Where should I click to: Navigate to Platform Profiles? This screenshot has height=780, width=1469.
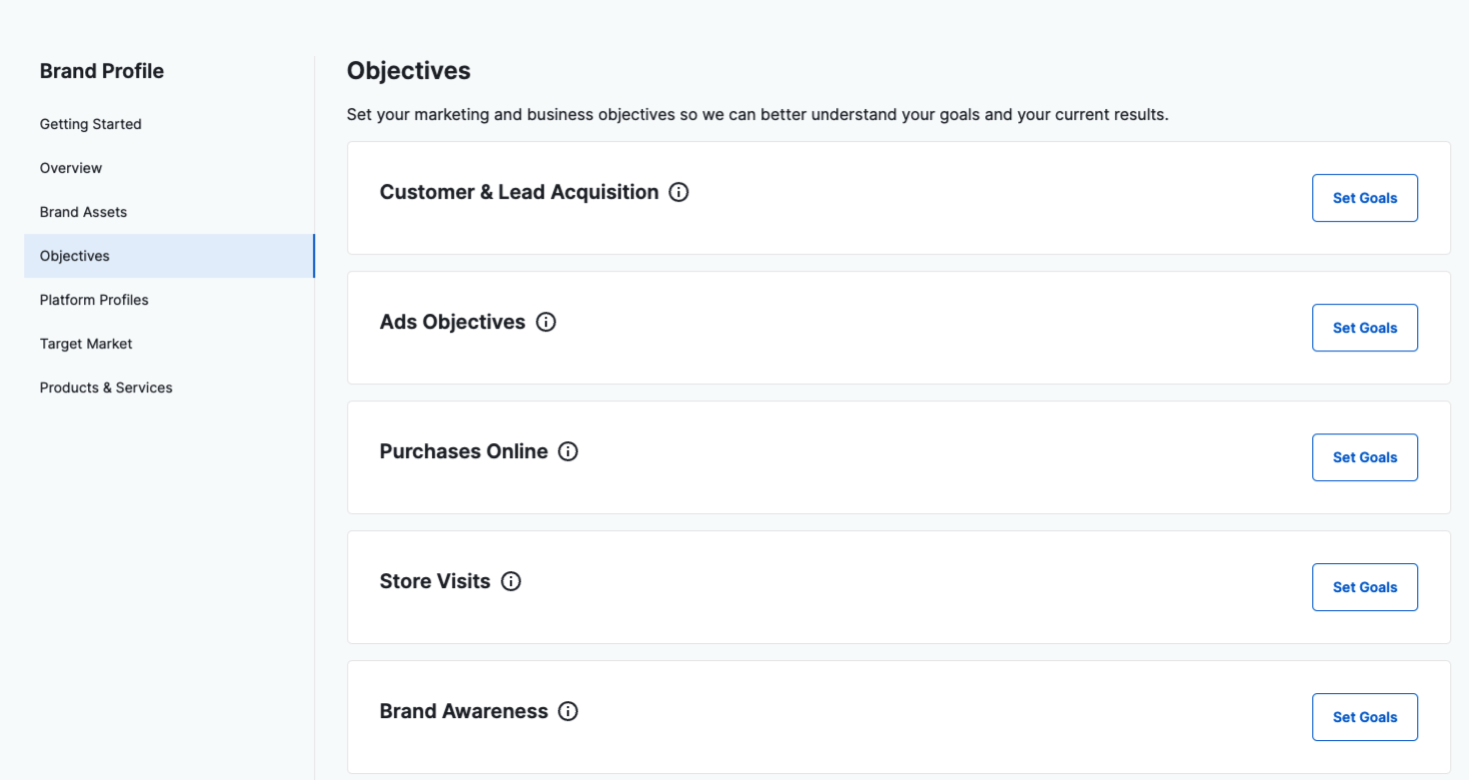coord(94,300)
